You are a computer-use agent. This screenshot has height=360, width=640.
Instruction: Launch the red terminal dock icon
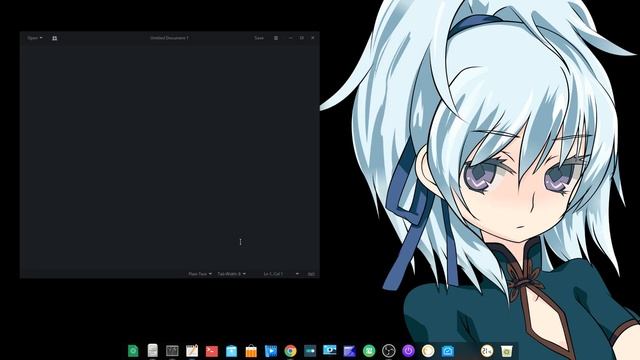(x=211, y=351)
